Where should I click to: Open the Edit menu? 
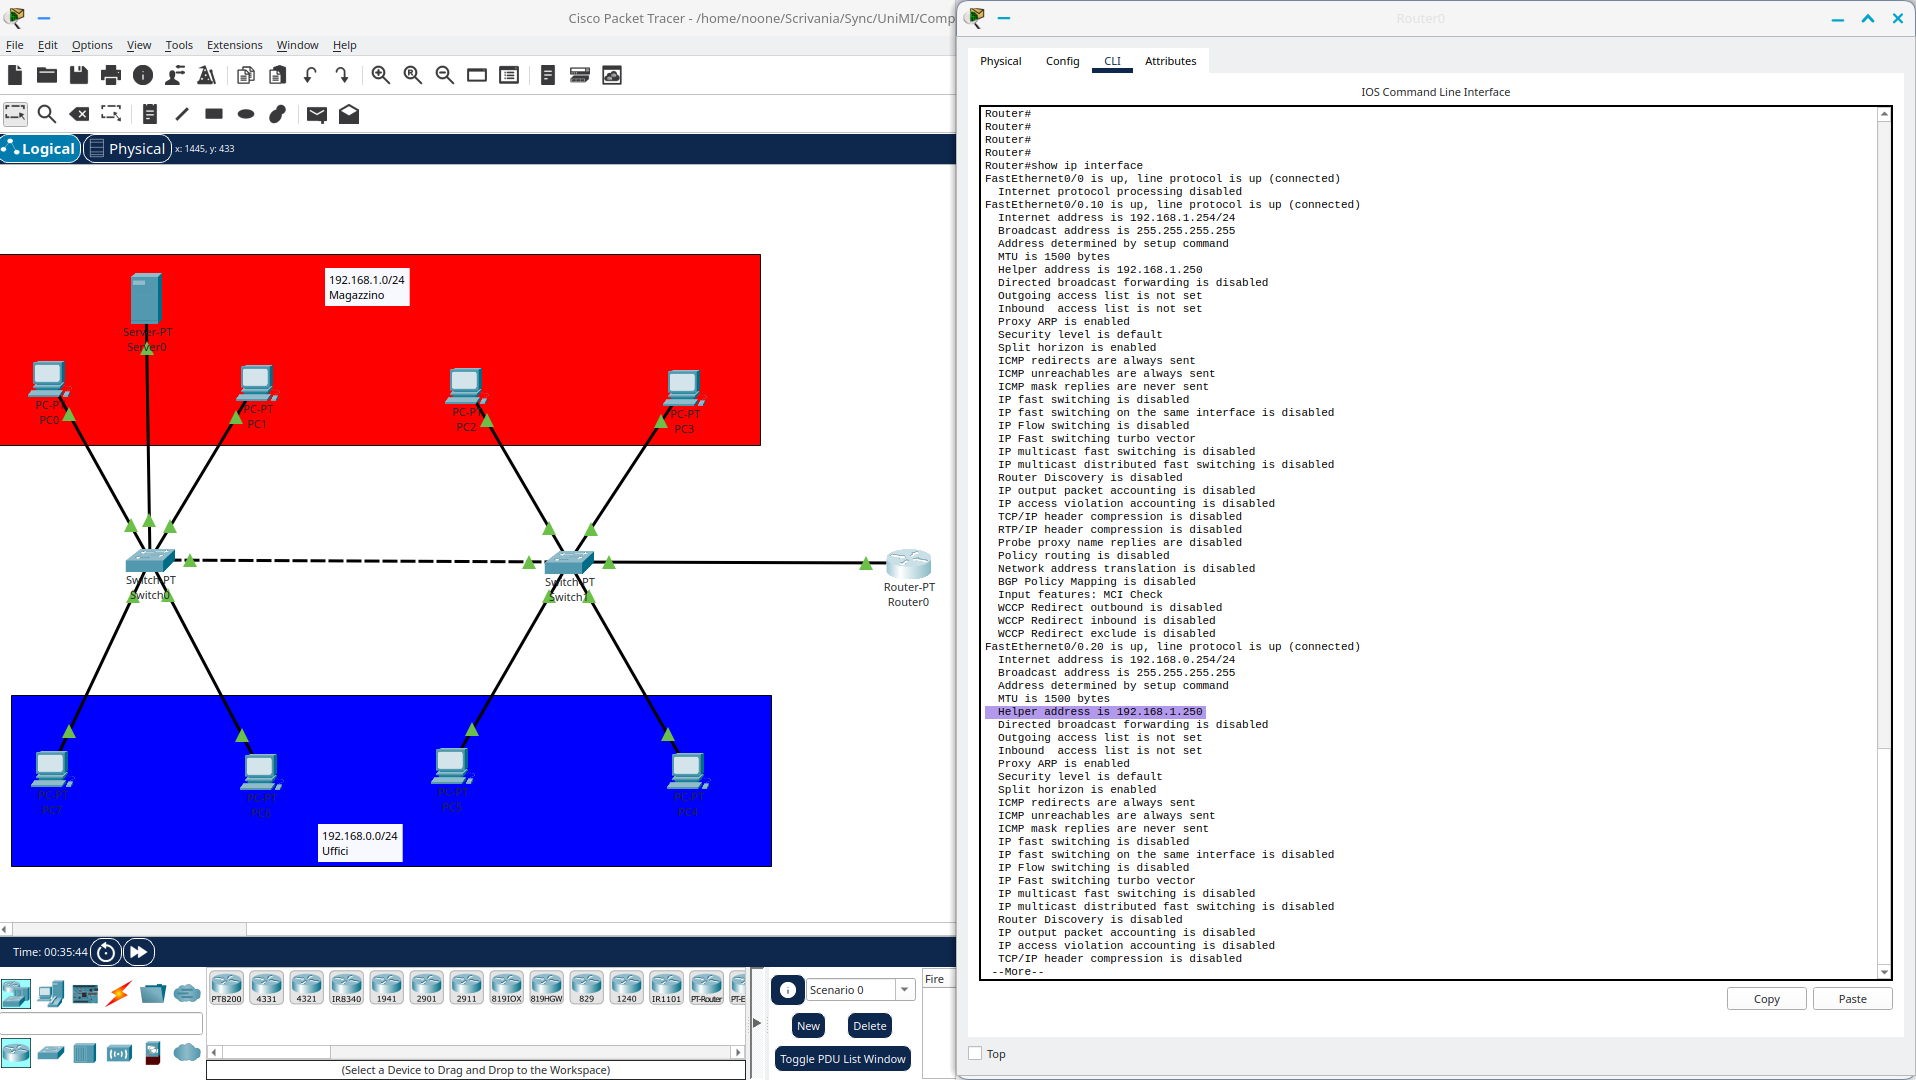coord(48,45)
